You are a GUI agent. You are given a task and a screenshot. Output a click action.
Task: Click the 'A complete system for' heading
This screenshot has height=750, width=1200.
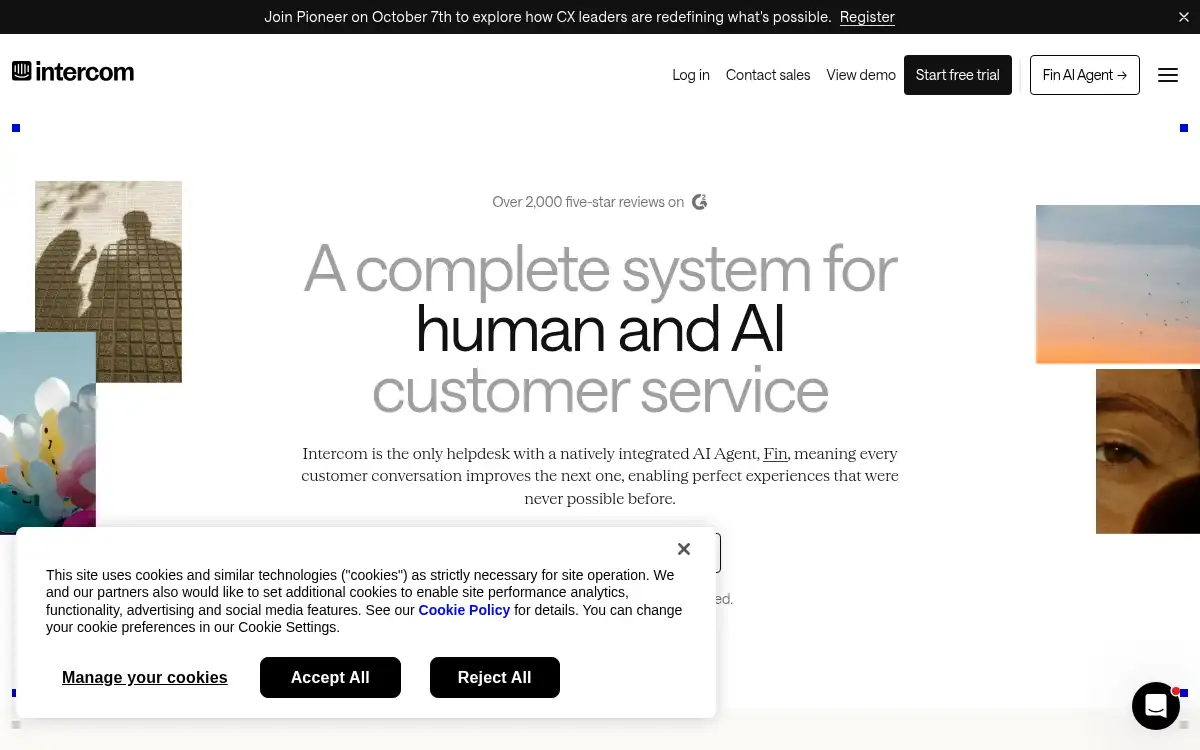point(600,269)
